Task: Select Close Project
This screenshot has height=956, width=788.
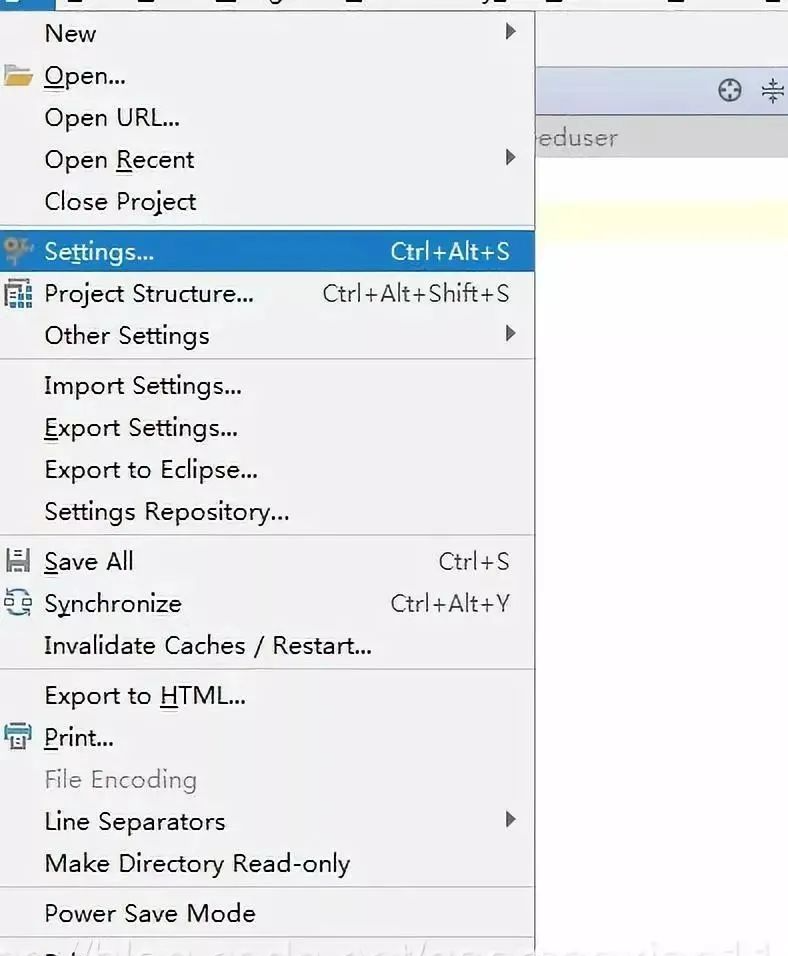Action: [267, 202]
